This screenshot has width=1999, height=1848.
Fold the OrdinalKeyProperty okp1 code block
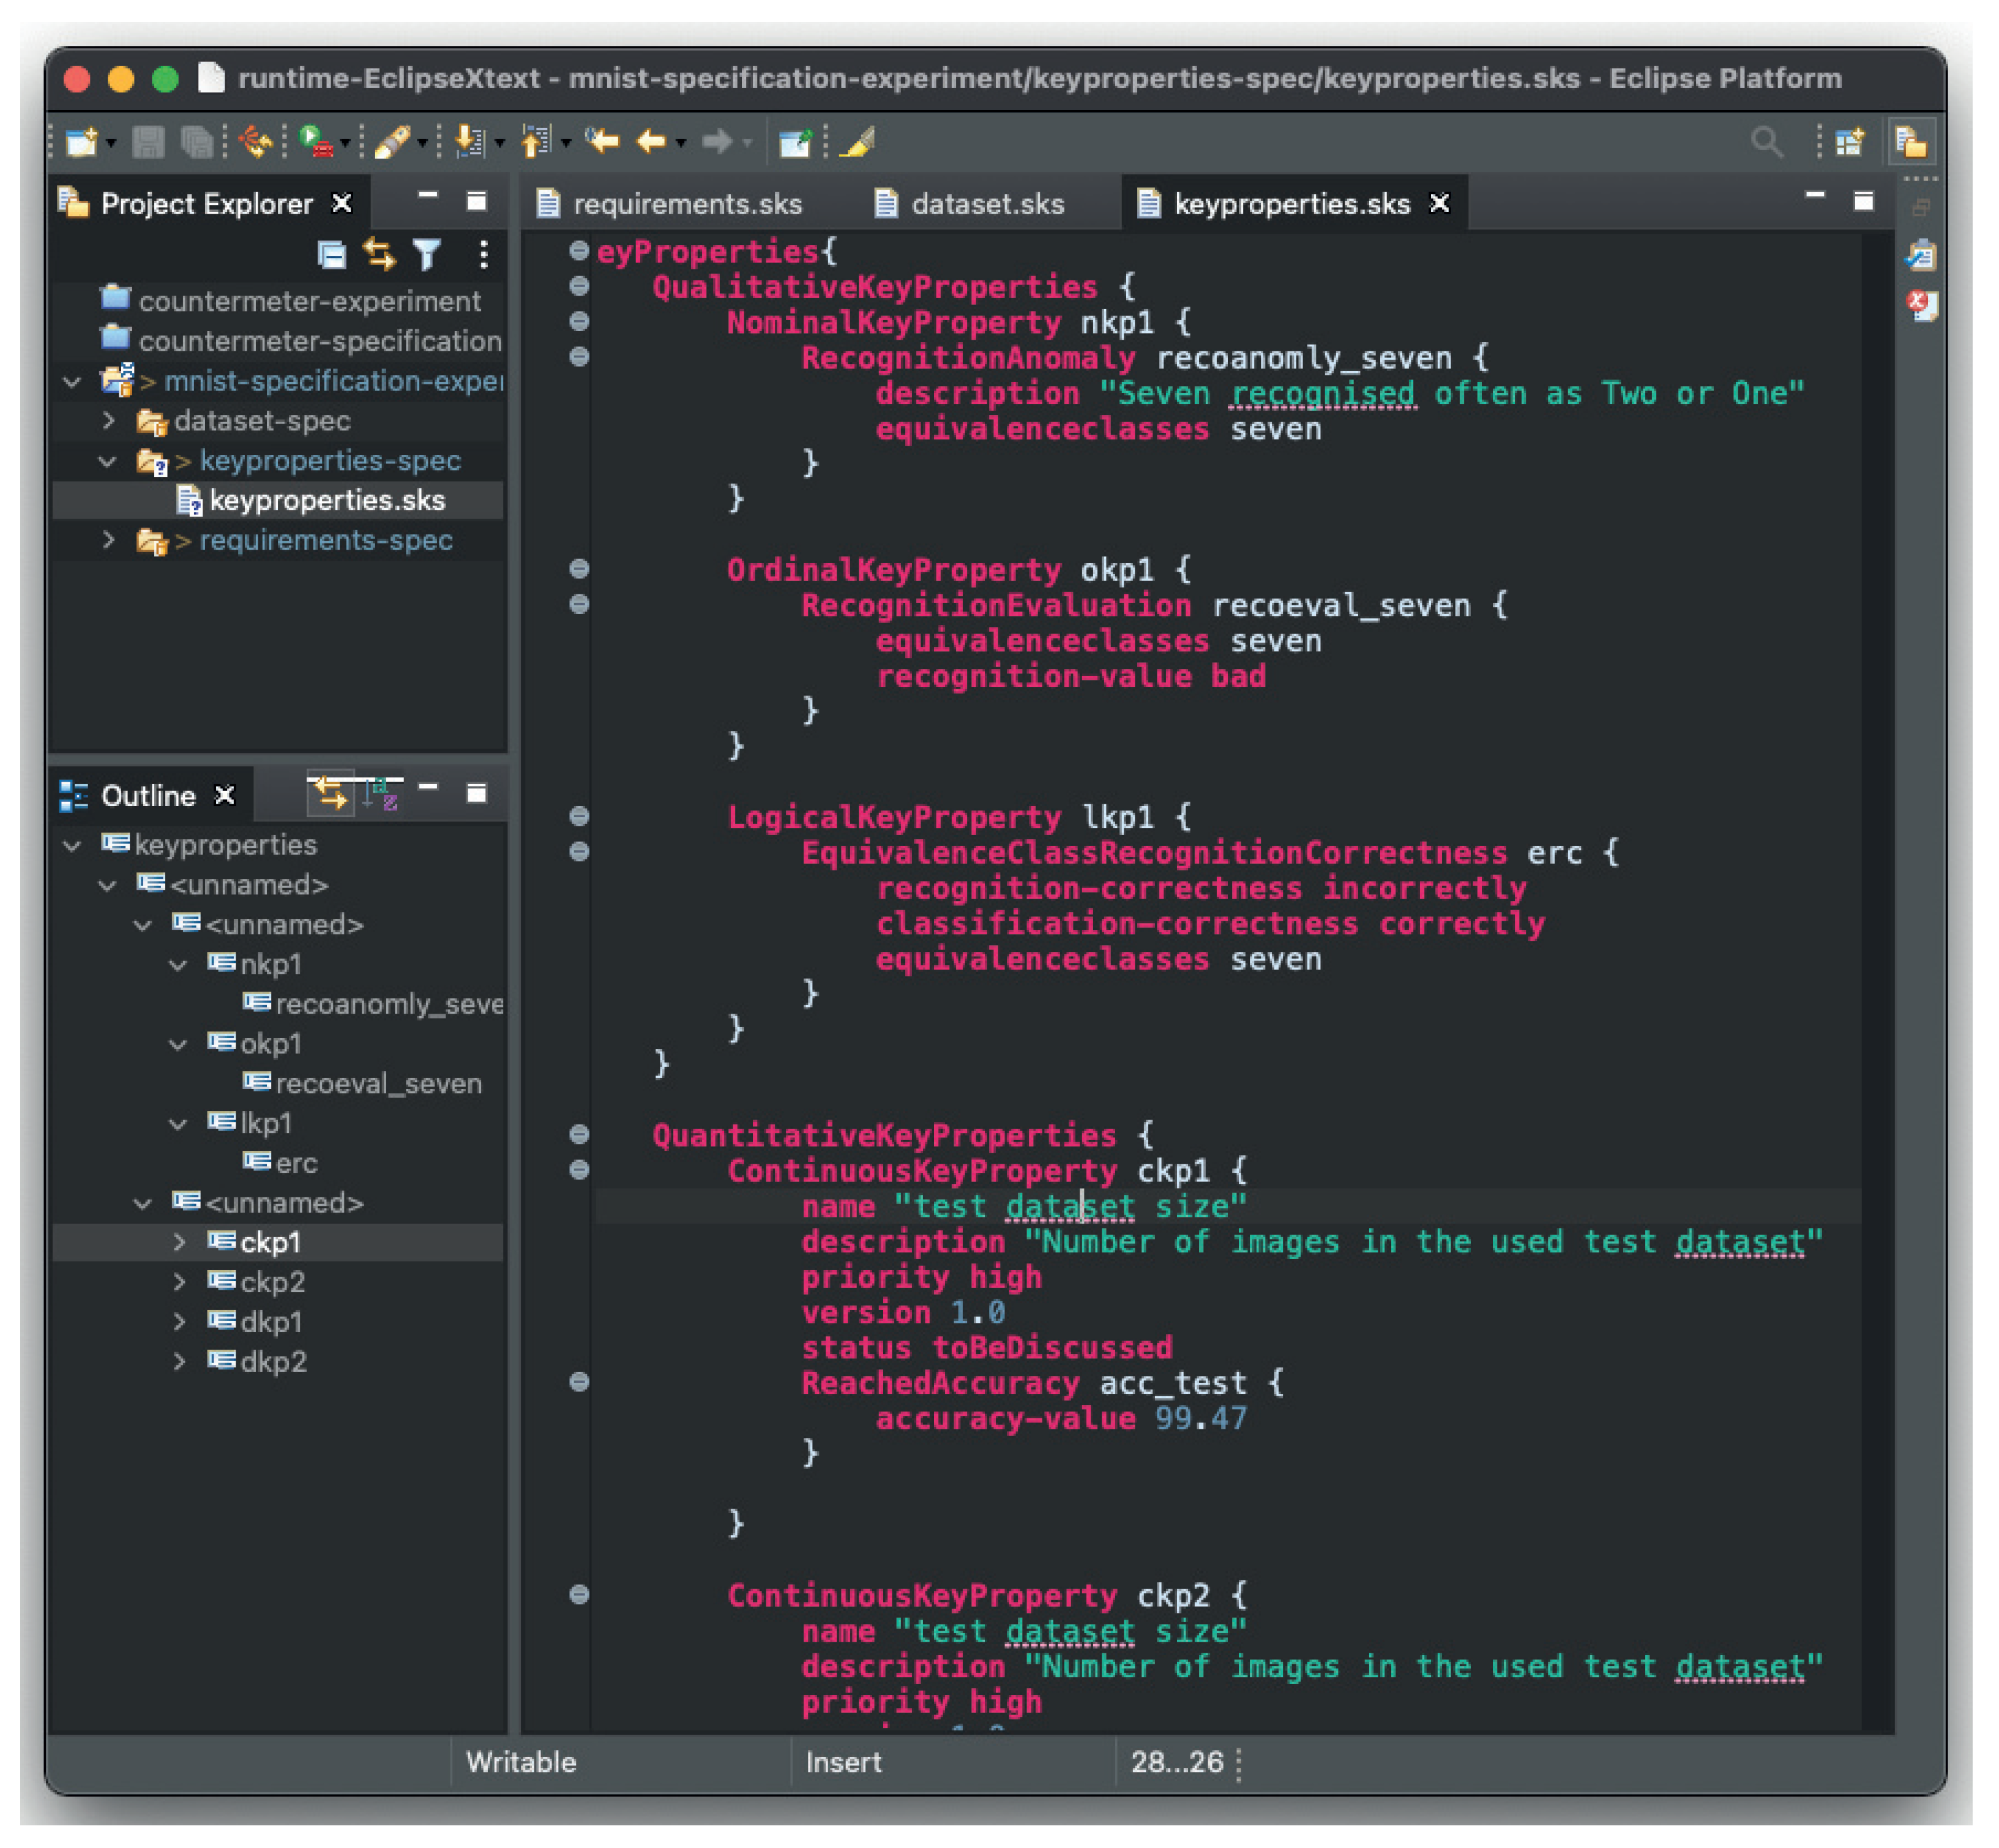tap(579, 569)
